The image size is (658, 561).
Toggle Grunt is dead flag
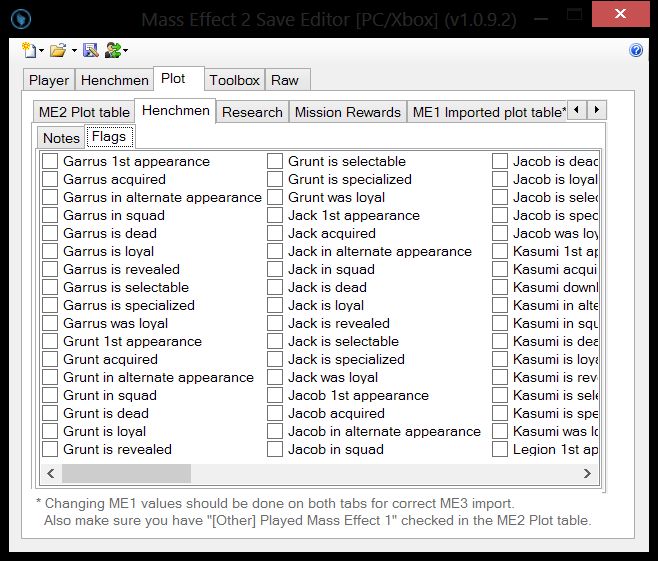[x=50, y=414]
